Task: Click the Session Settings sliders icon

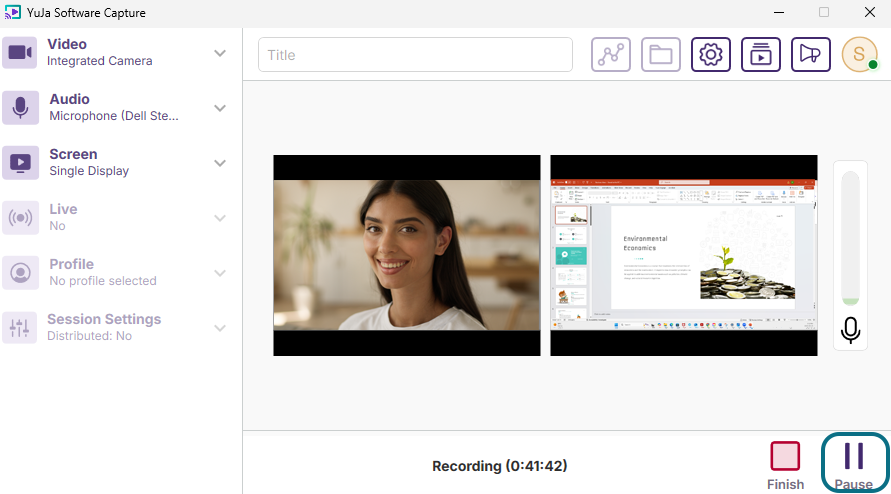Action: (x=20, y=328)
